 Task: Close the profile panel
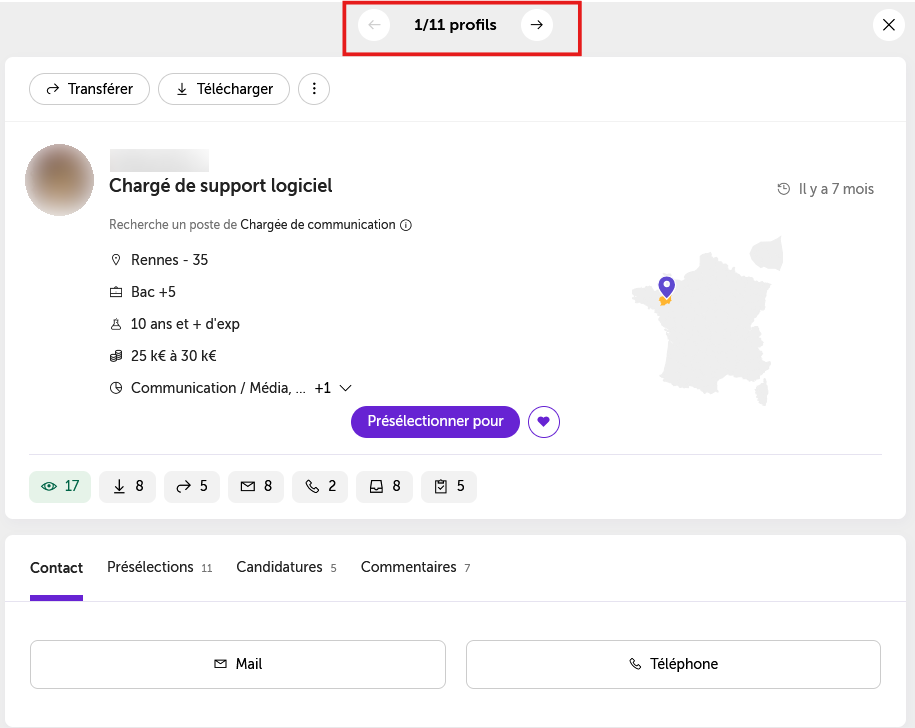tap(889, 25)
